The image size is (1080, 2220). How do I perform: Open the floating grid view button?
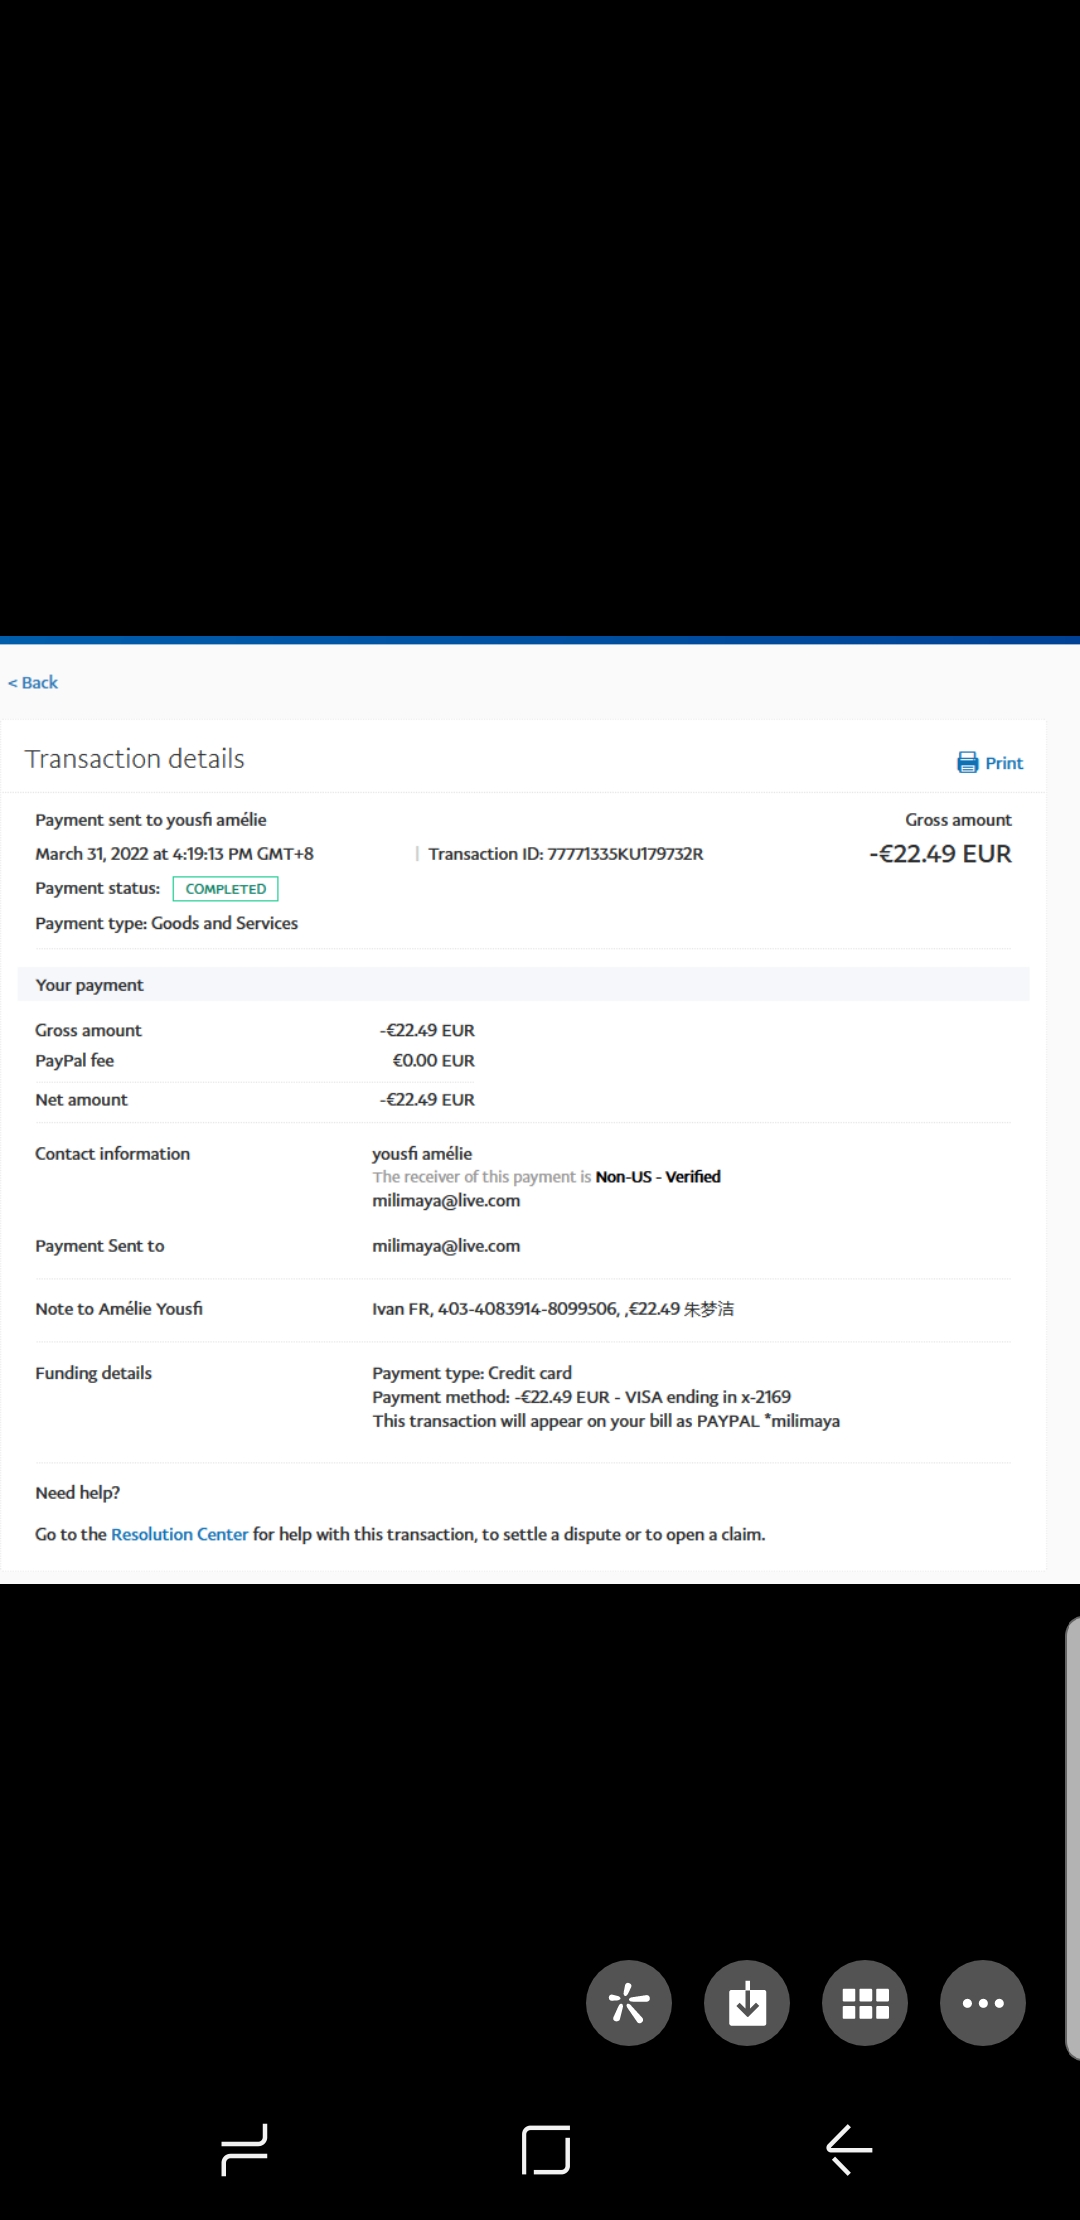click(x=865, y=2003)
